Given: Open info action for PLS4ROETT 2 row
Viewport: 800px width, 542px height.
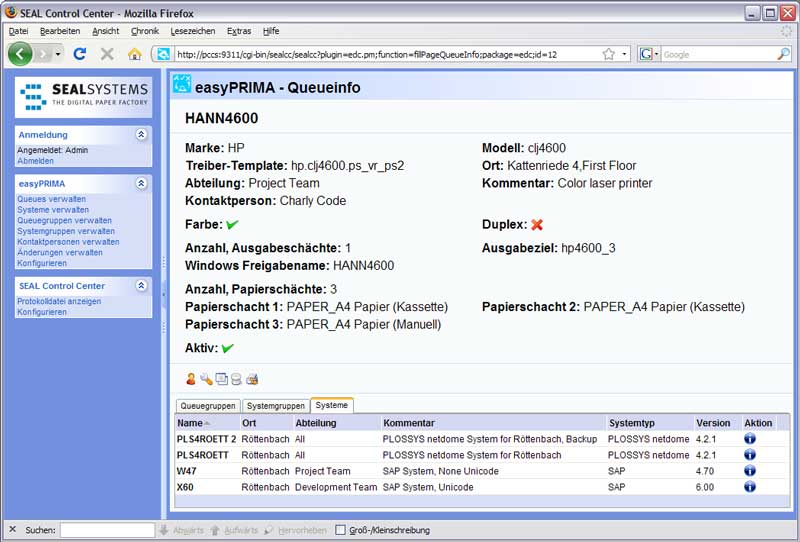Looking at the screenshot, I should point(750,439).
